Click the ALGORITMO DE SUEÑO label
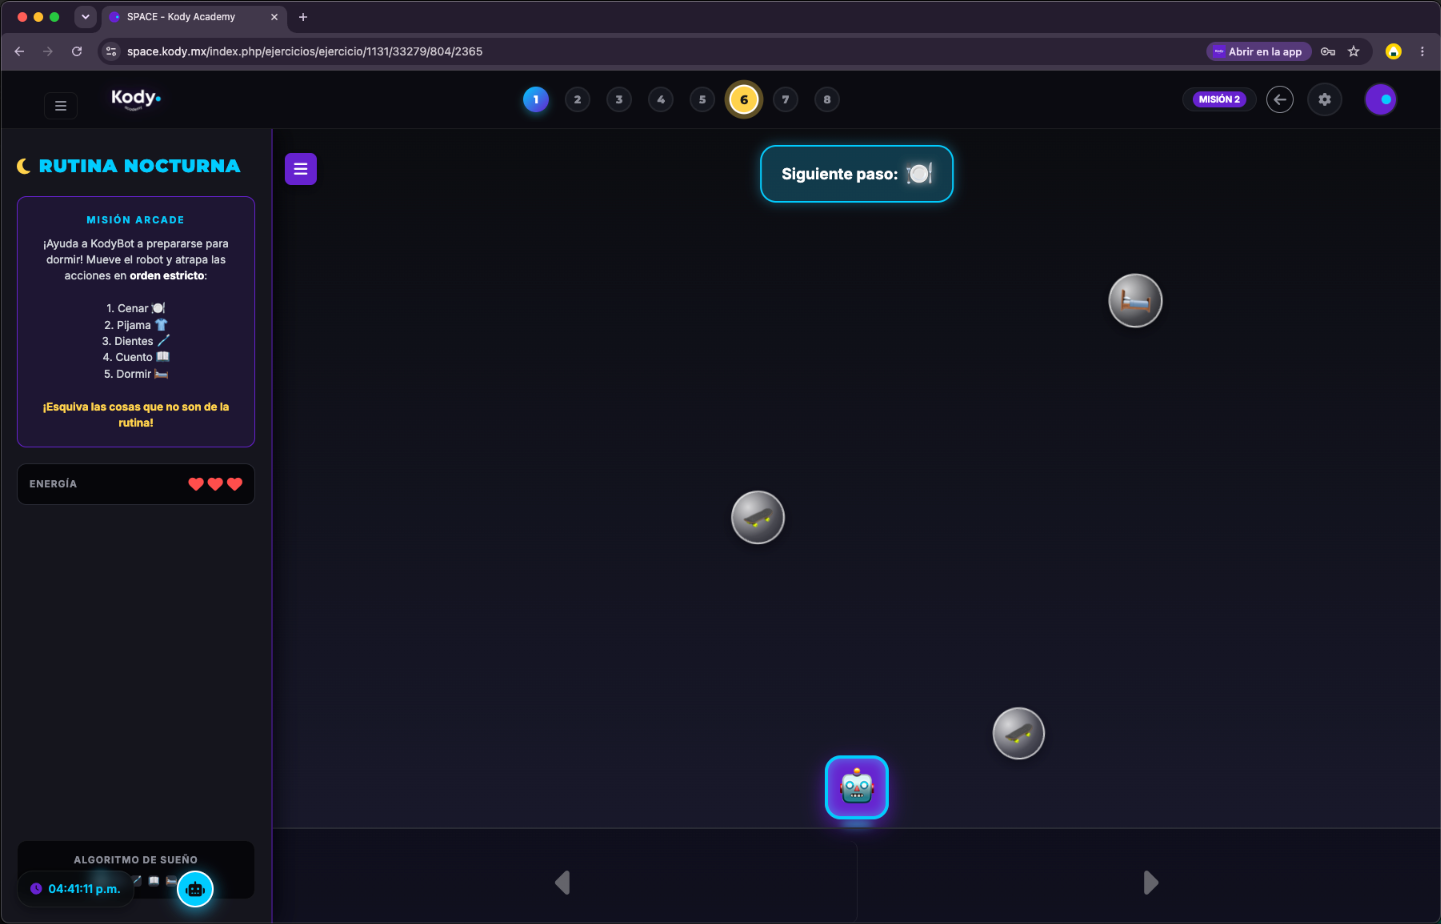 click(x=136, y=860)
